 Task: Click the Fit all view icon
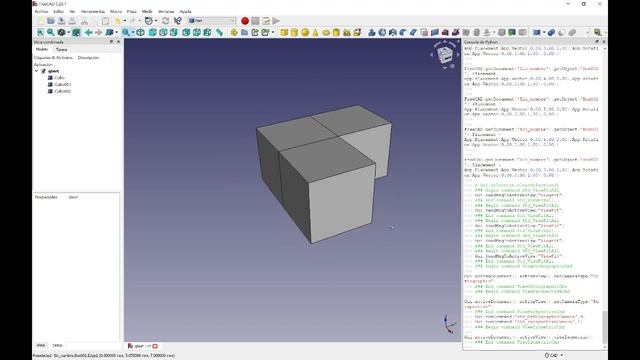pos(40,32)
